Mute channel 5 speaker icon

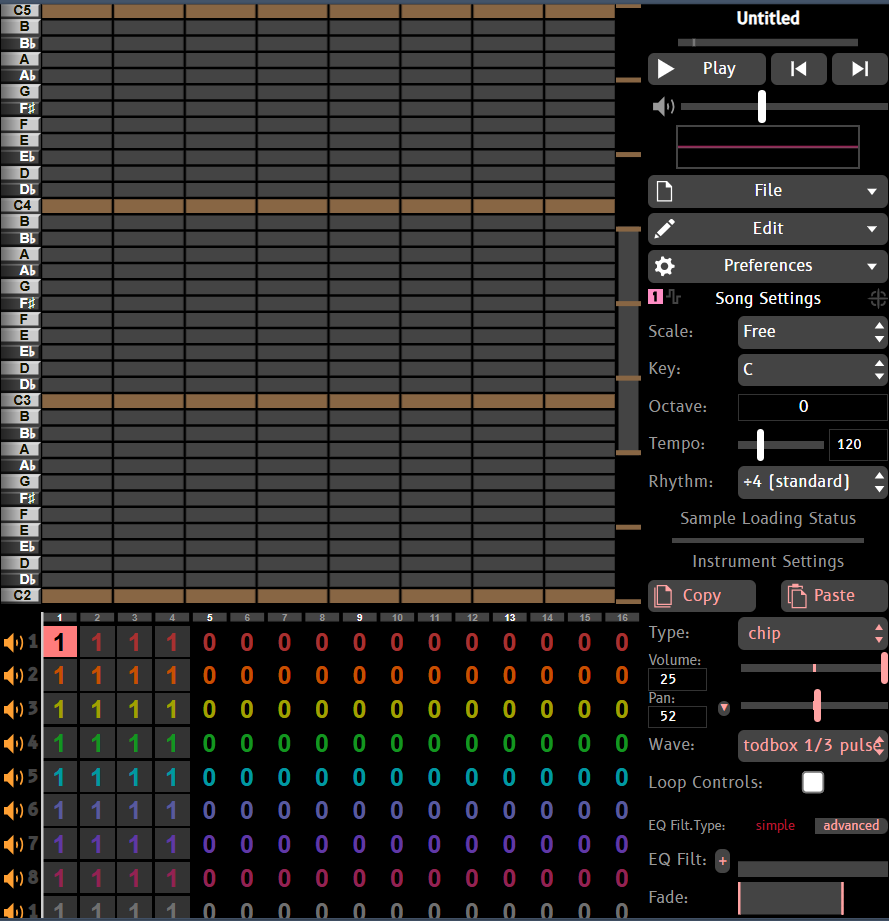pyautogui.click(x=13, y=777)
